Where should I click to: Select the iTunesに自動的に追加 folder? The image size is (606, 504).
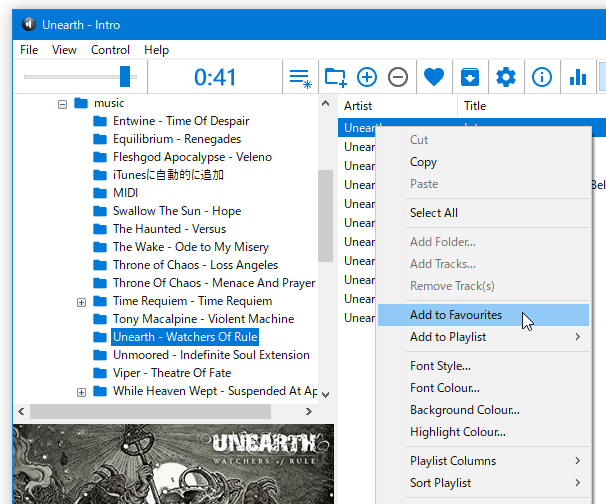168,175
